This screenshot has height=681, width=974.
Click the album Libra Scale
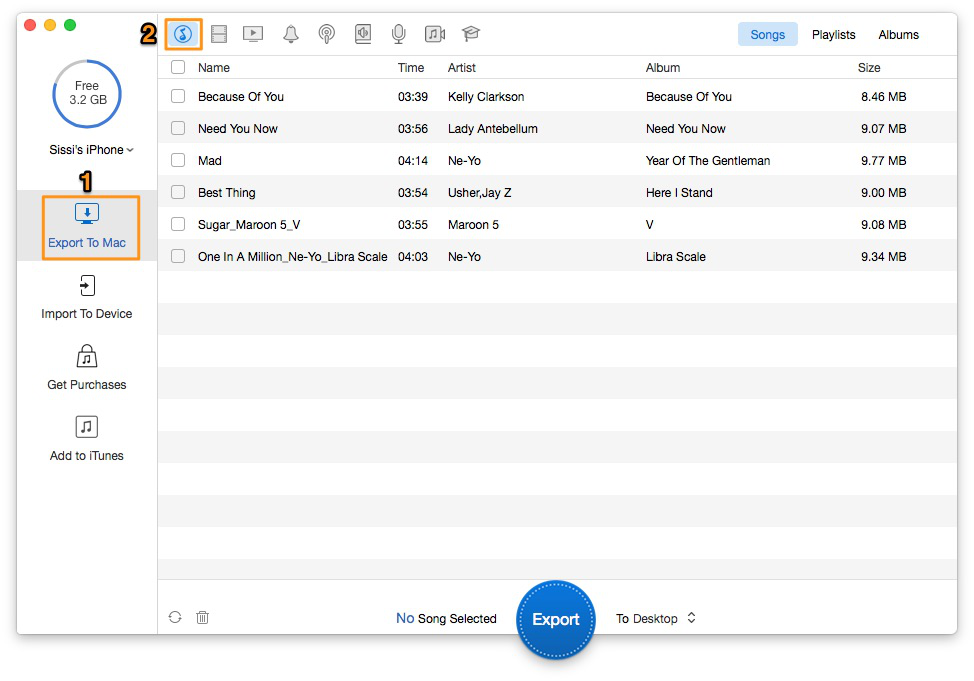tap(676, 257)
